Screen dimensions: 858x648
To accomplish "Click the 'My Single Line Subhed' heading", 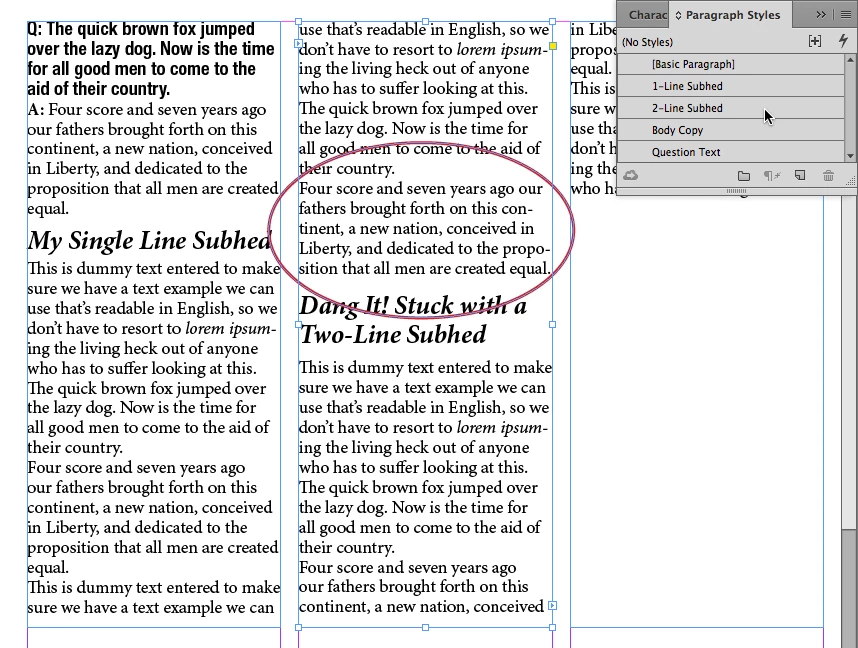I will (149, 240).
